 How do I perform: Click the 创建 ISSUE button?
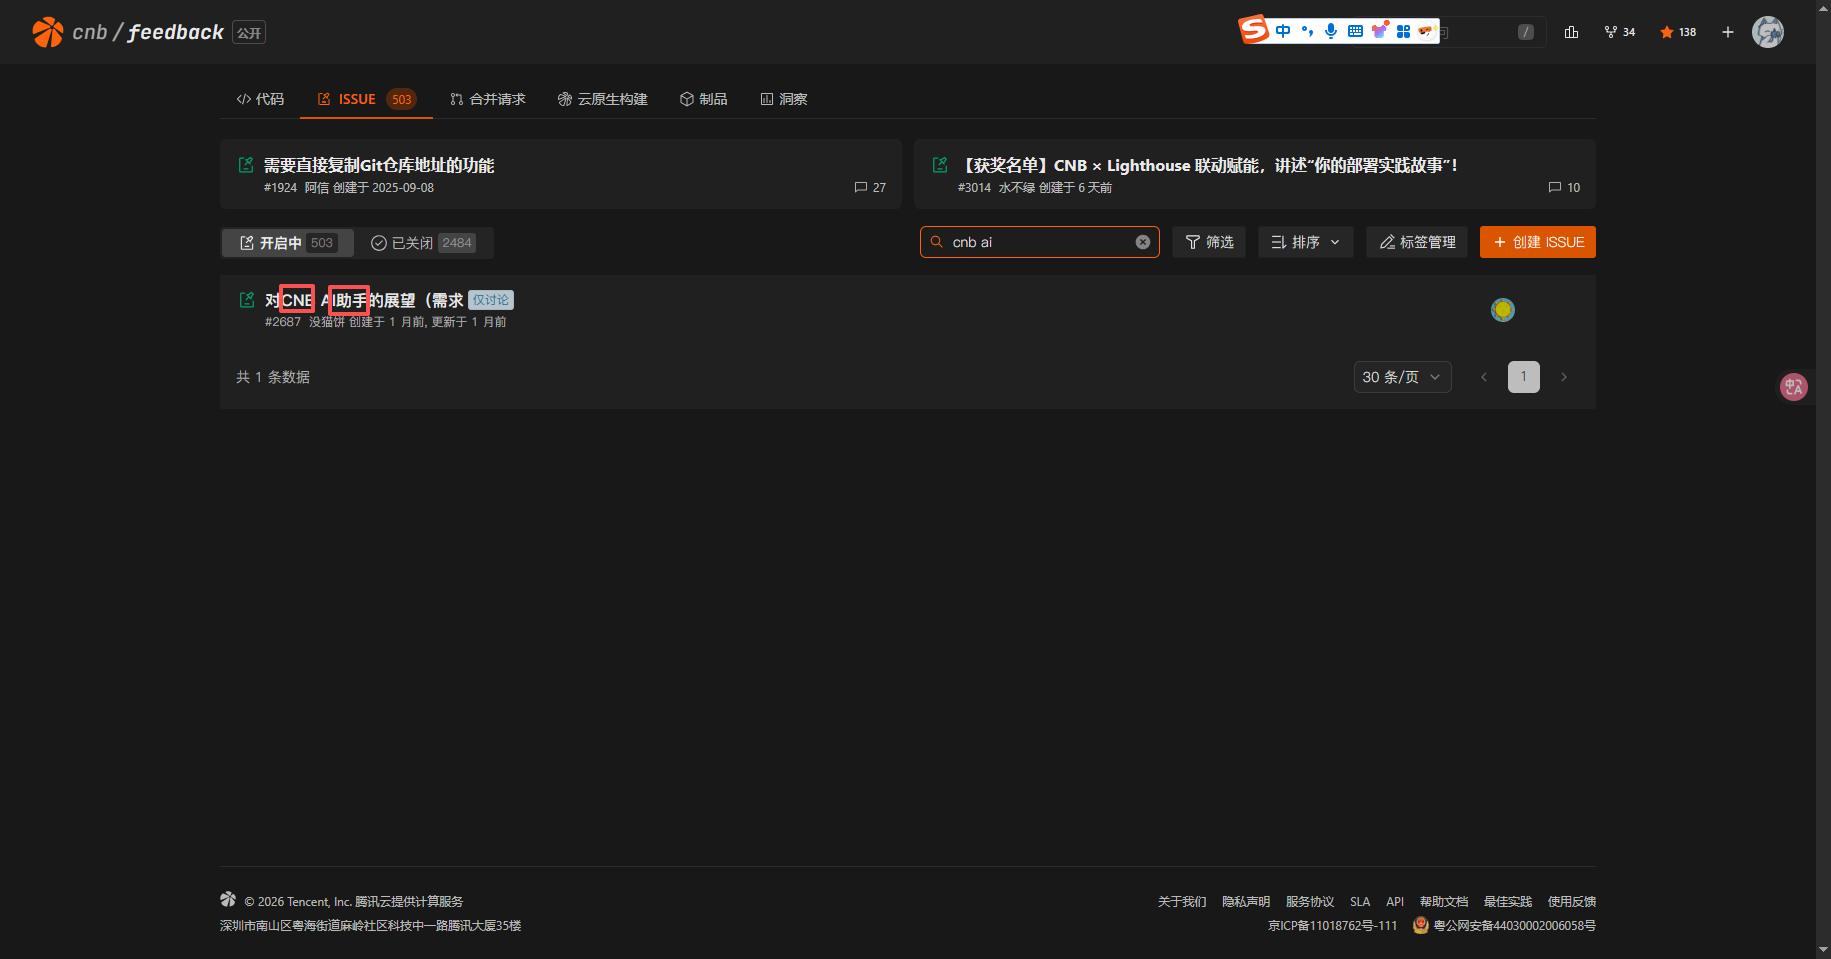pos(1537,242)
